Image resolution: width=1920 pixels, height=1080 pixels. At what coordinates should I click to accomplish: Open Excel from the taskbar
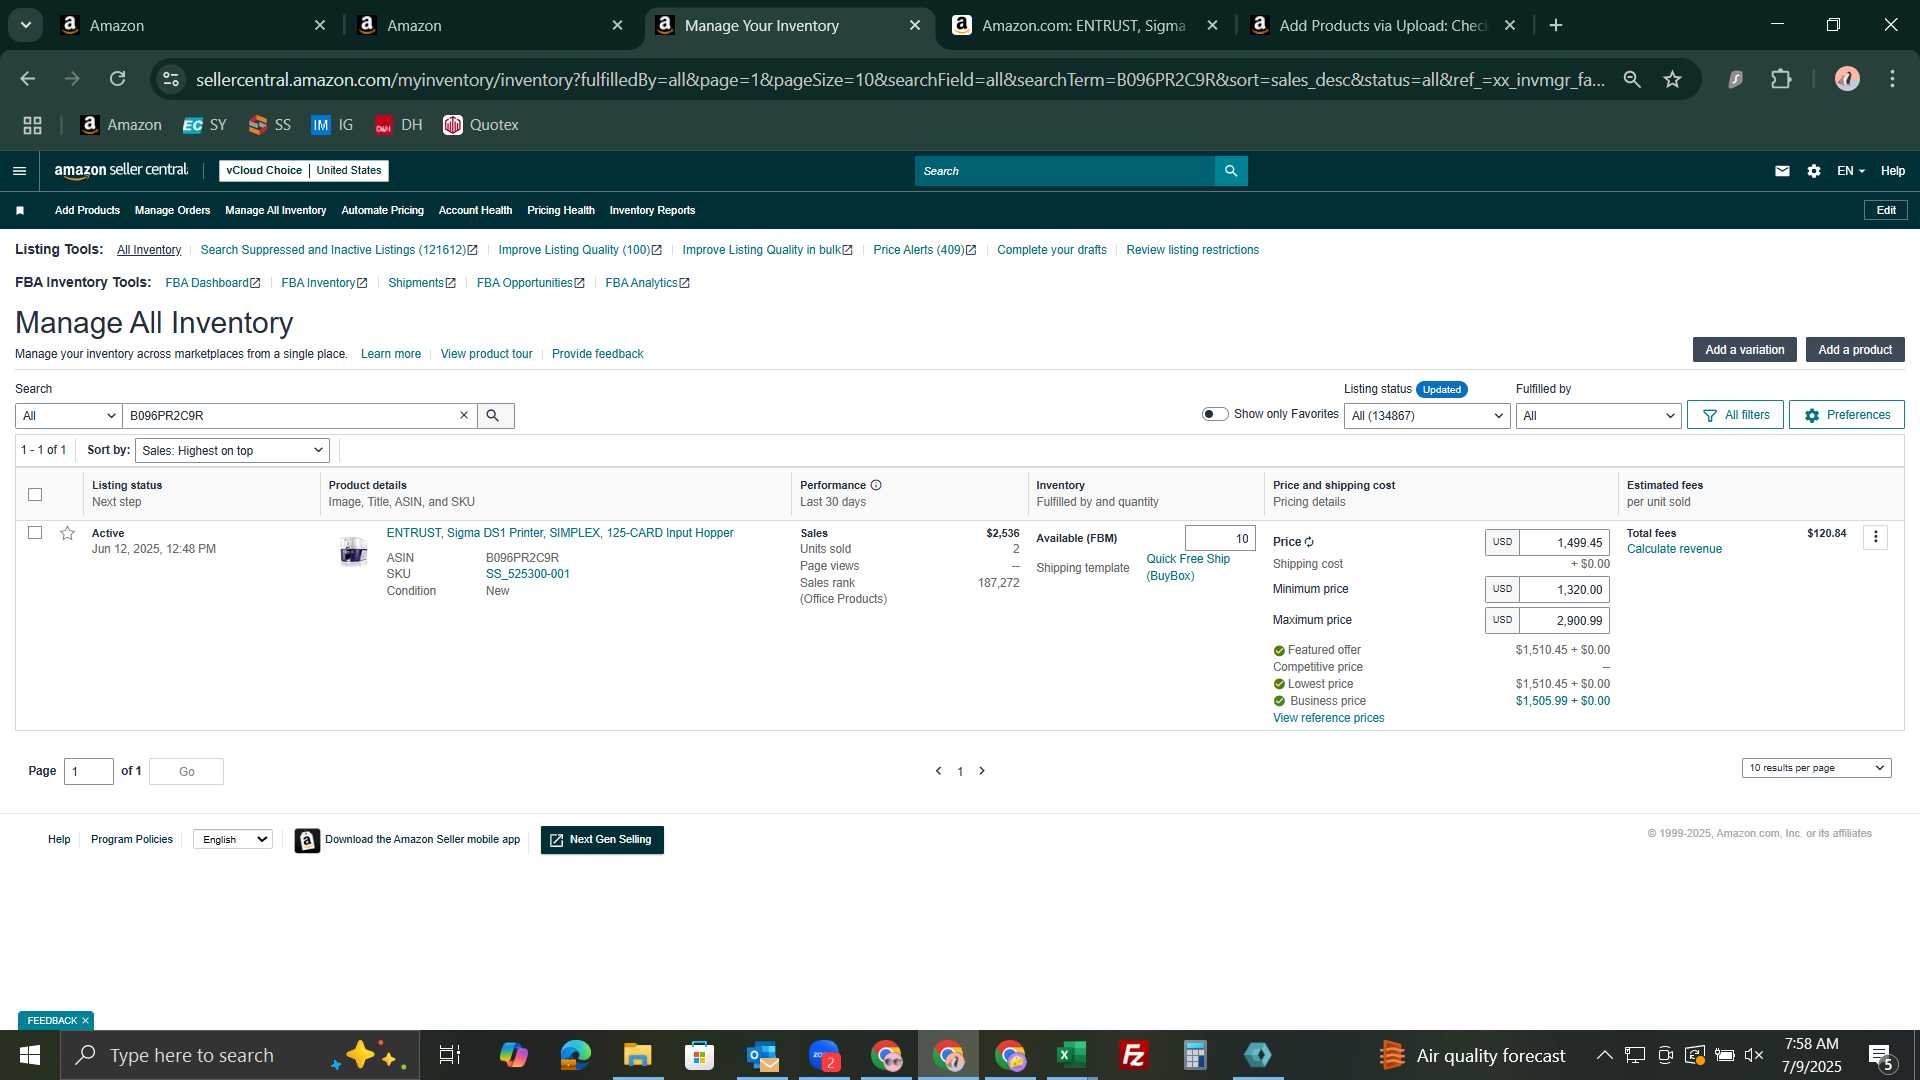tap(1072, 1055)
